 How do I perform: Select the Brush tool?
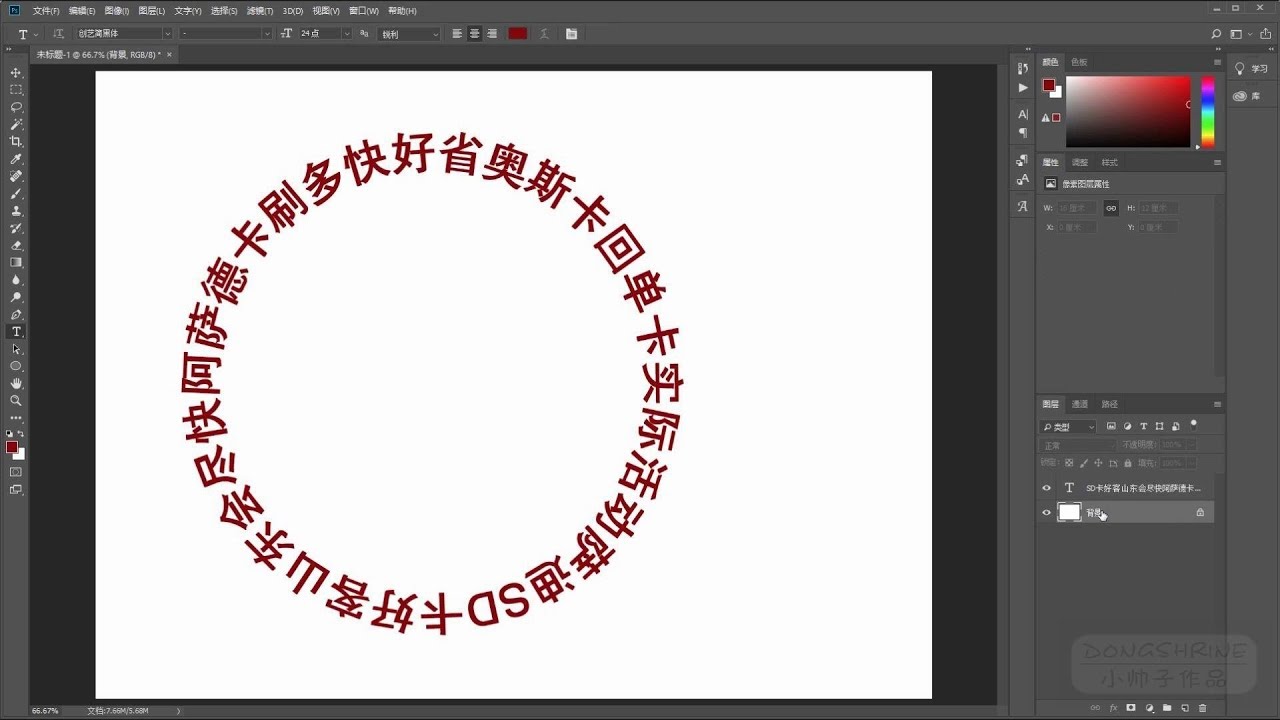(x=16, y=193)
